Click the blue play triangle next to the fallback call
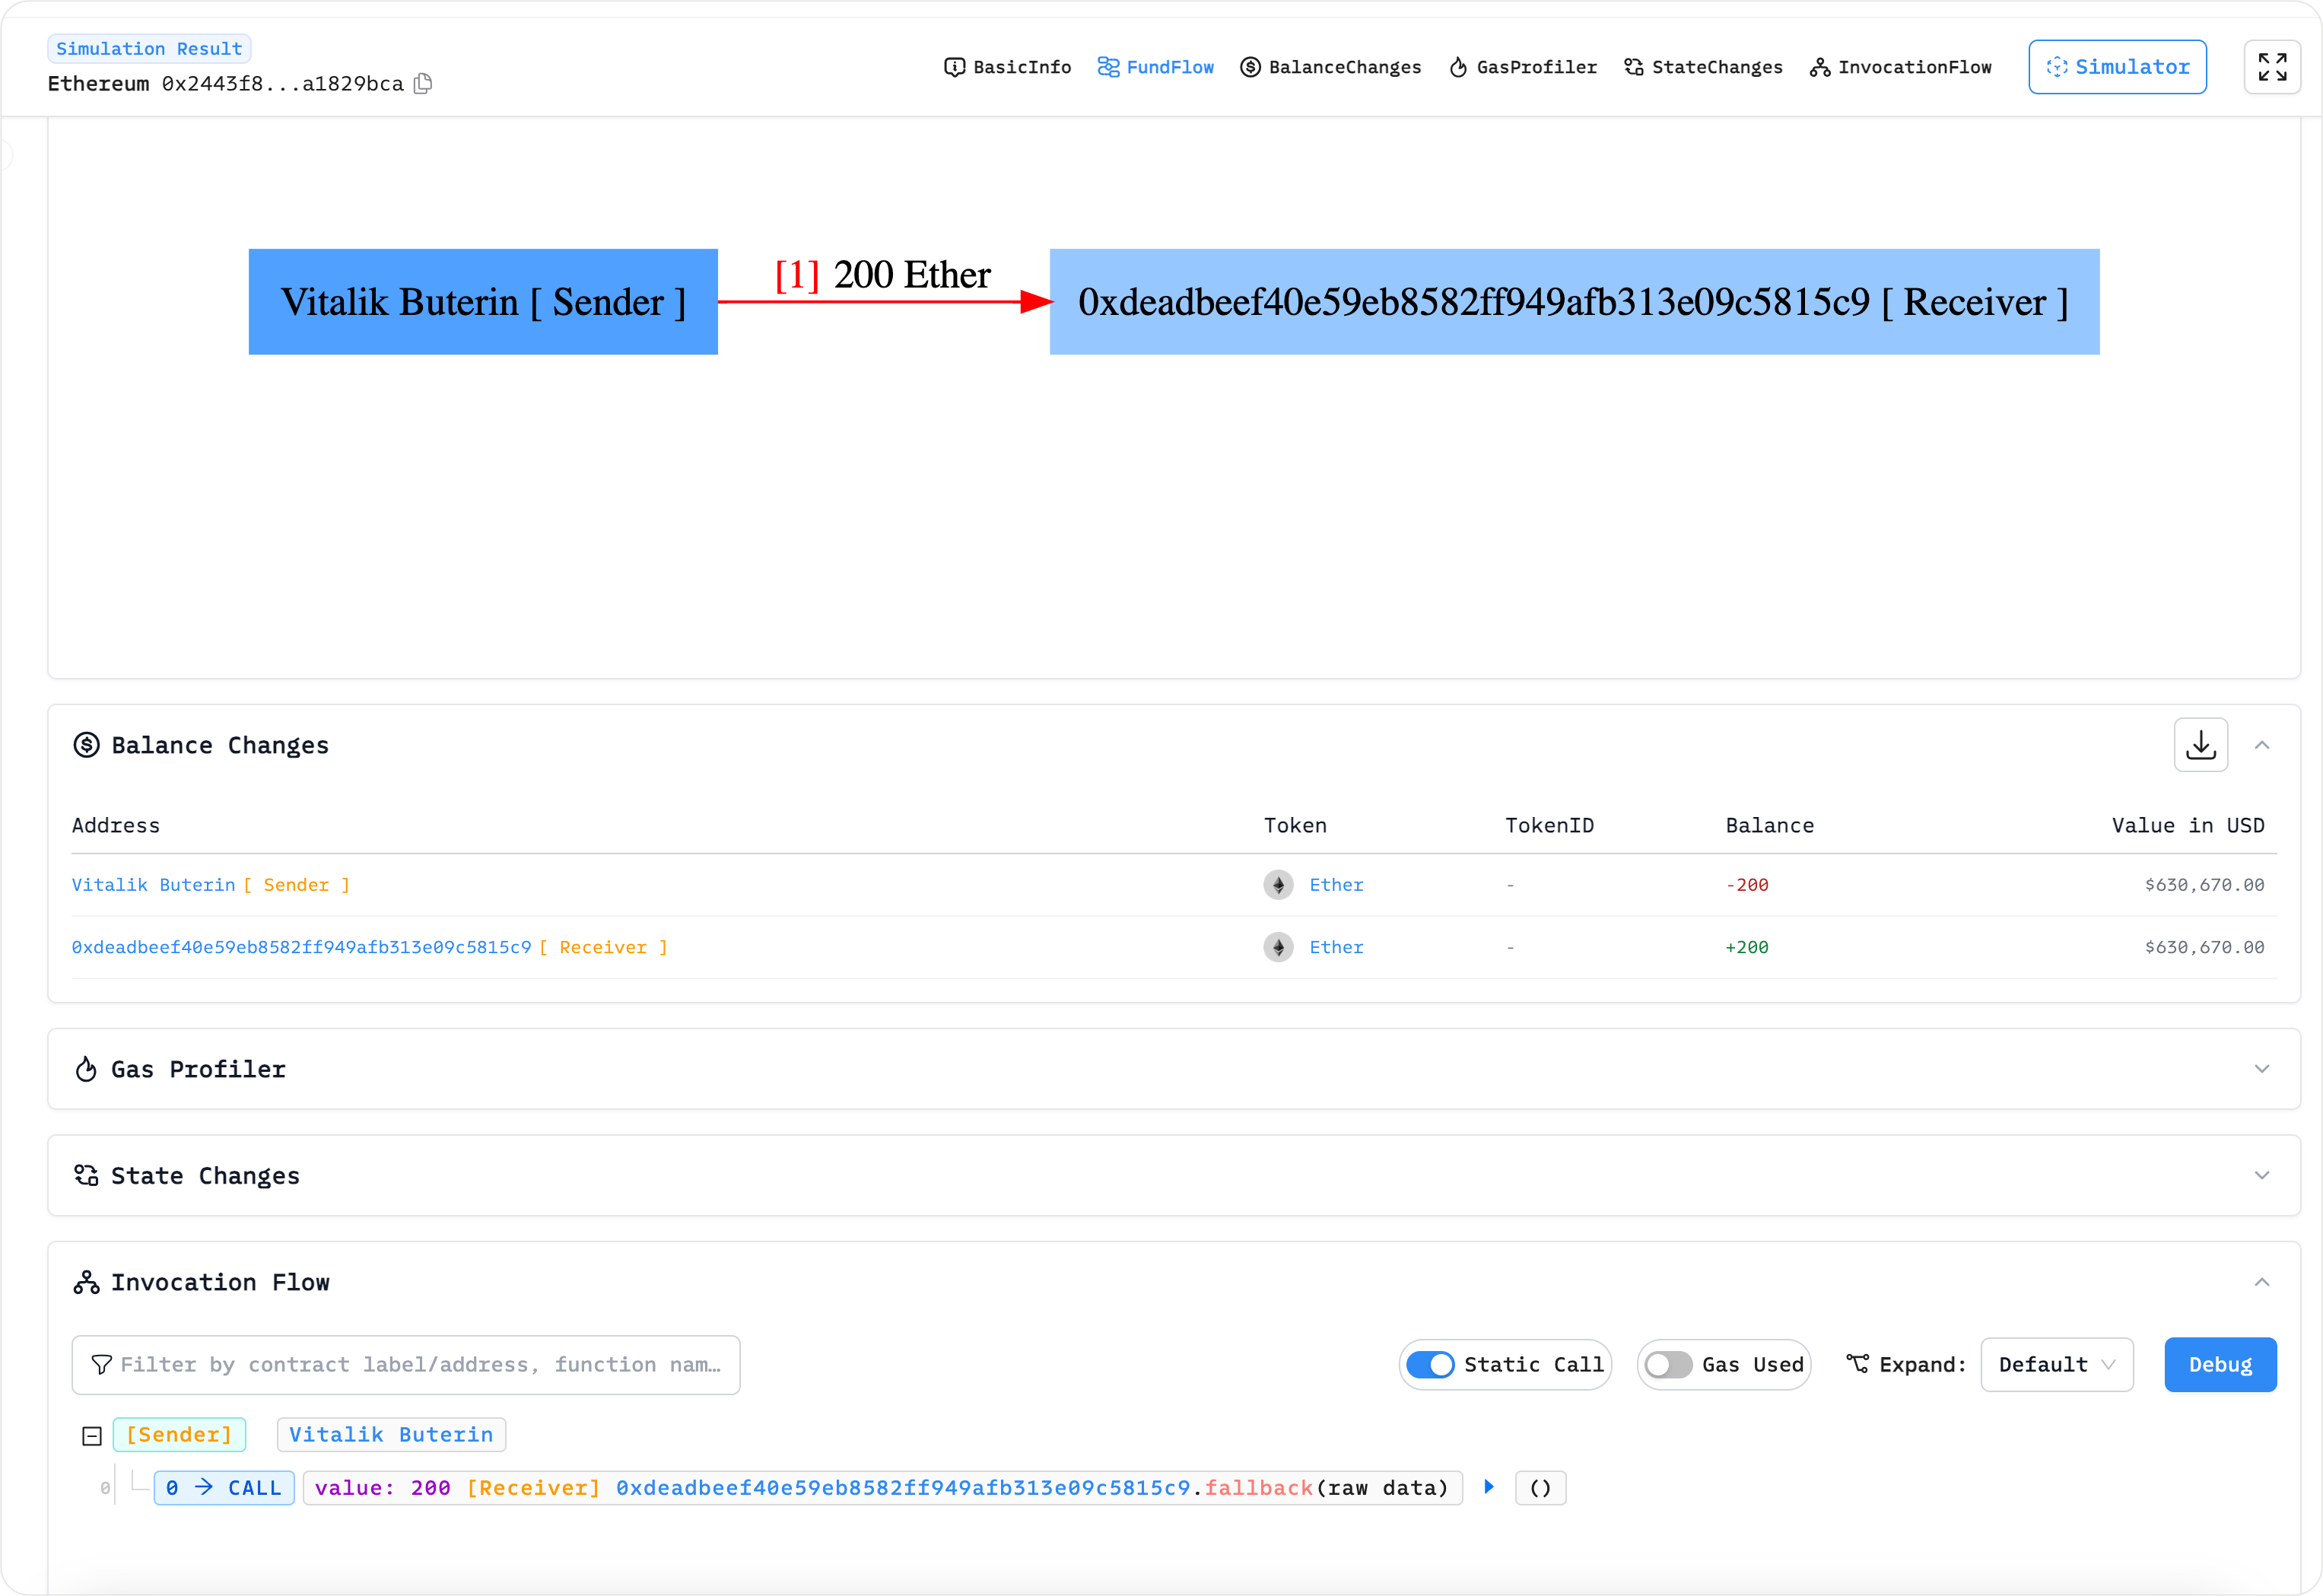 coord(1488,1487)
